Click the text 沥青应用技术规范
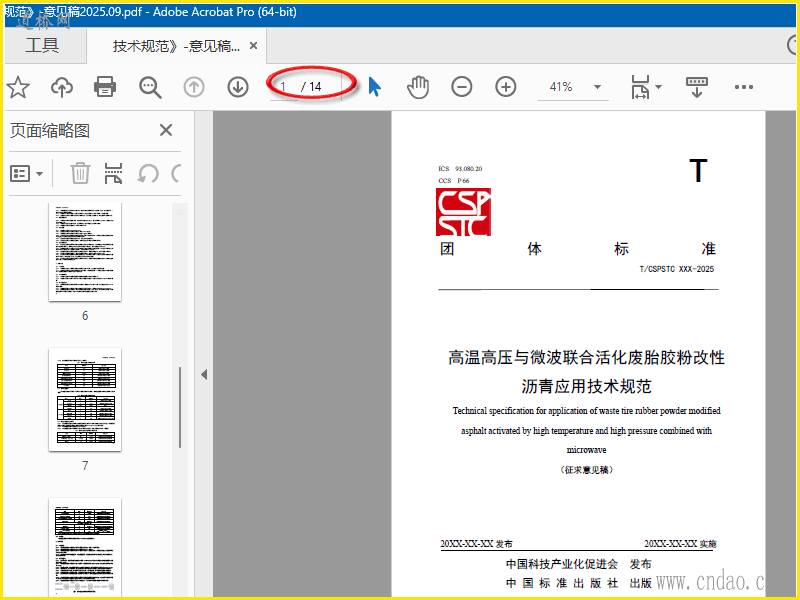This screenshot has height=600, width=800. pos(586,386)
